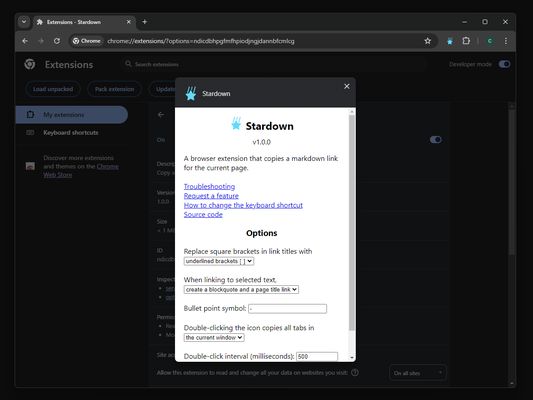Open the tab search dropdown arrow
Viewport: 533px width, 400px height.
pyautogui.click(x=24, y=22)
